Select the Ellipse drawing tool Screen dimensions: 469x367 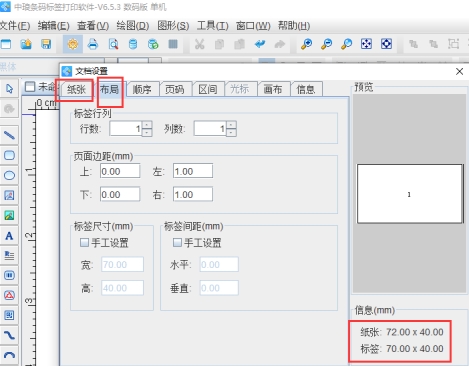(x=9, y=175)
